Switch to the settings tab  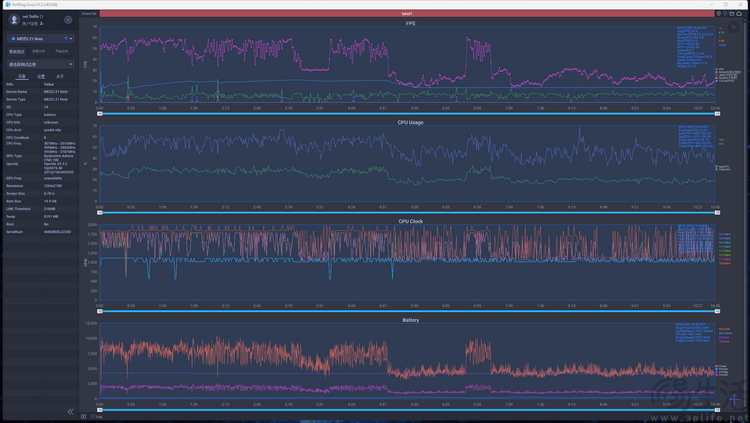coord(41,77)
